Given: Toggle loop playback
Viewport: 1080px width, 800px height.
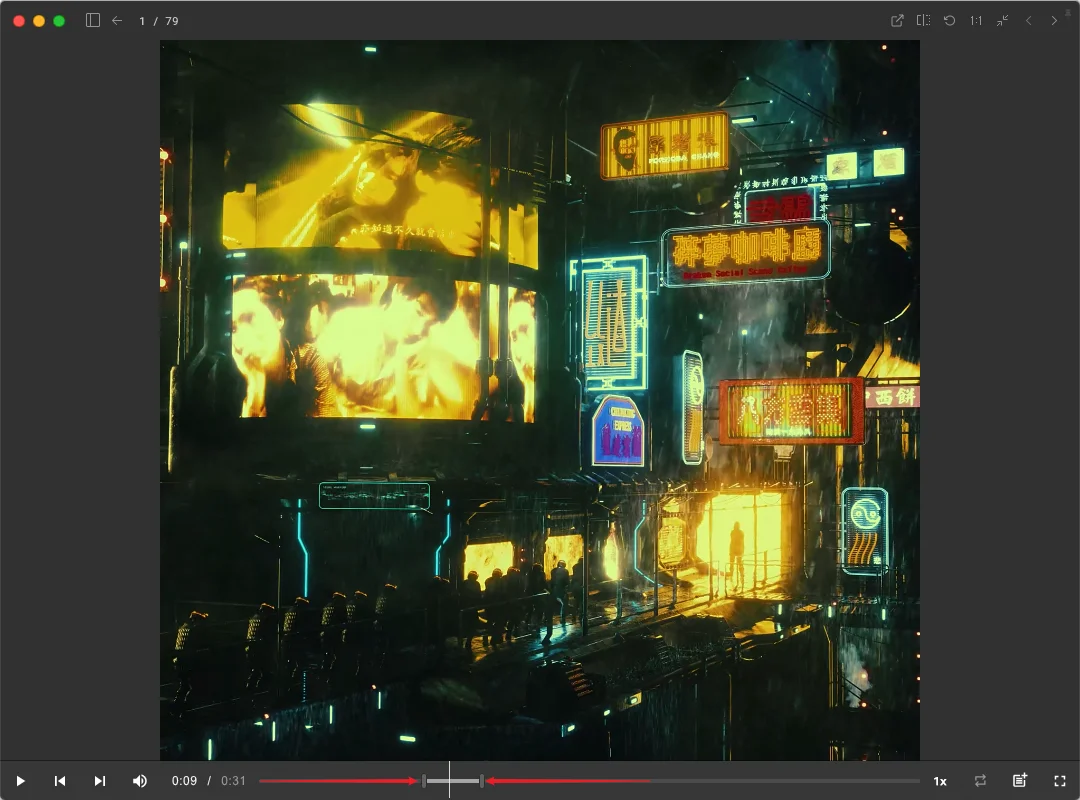Looking at the screenshot, I should click(x=980, y=781).
